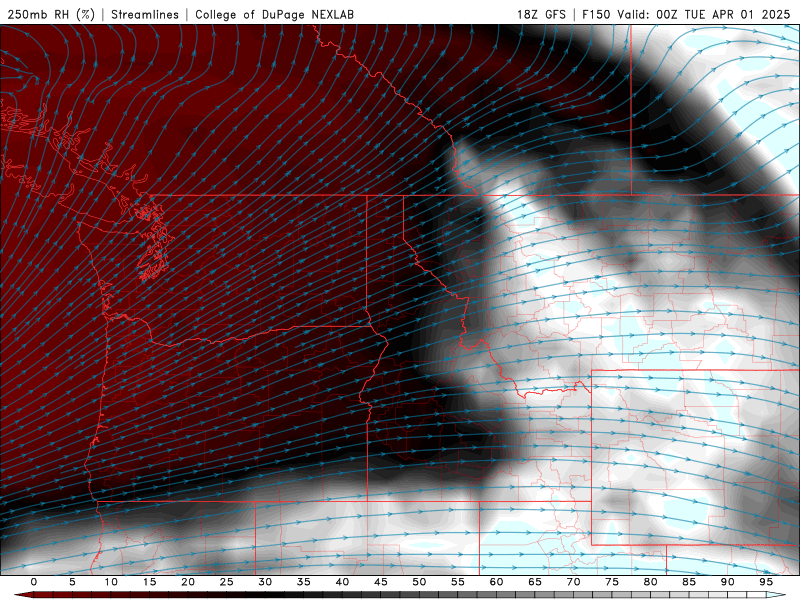Click the "25" color scale label
The height and width of the screenshot is (600, 800).
[227, 582]
